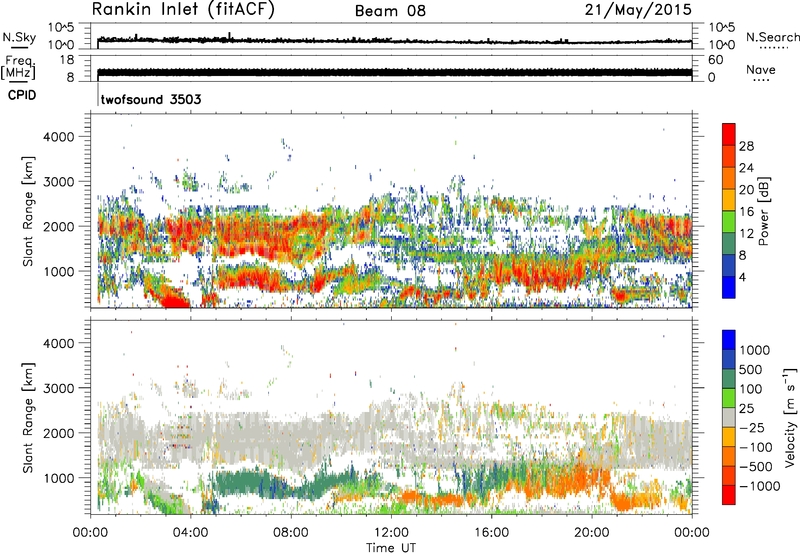This screenshot has width=800, height=554.
Task: Click the red top segment of Power colorbar
Action: click(x=729, y=134)
